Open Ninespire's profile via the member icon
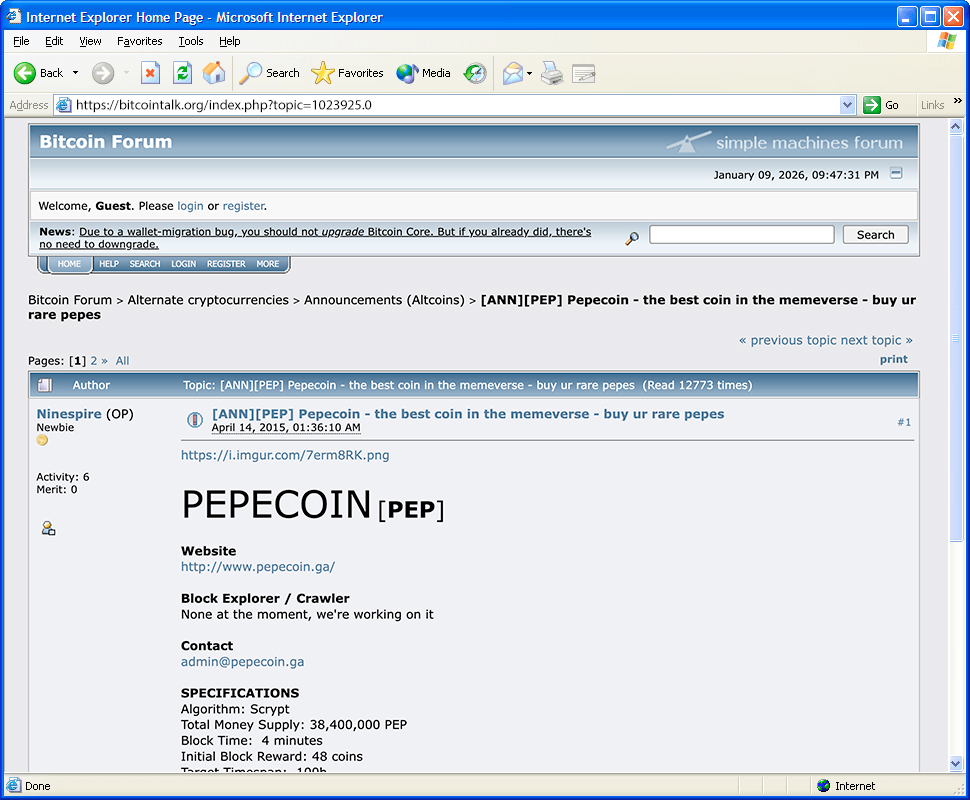The width and height of the screenshot is (970, 800). (x=48, y=527)
